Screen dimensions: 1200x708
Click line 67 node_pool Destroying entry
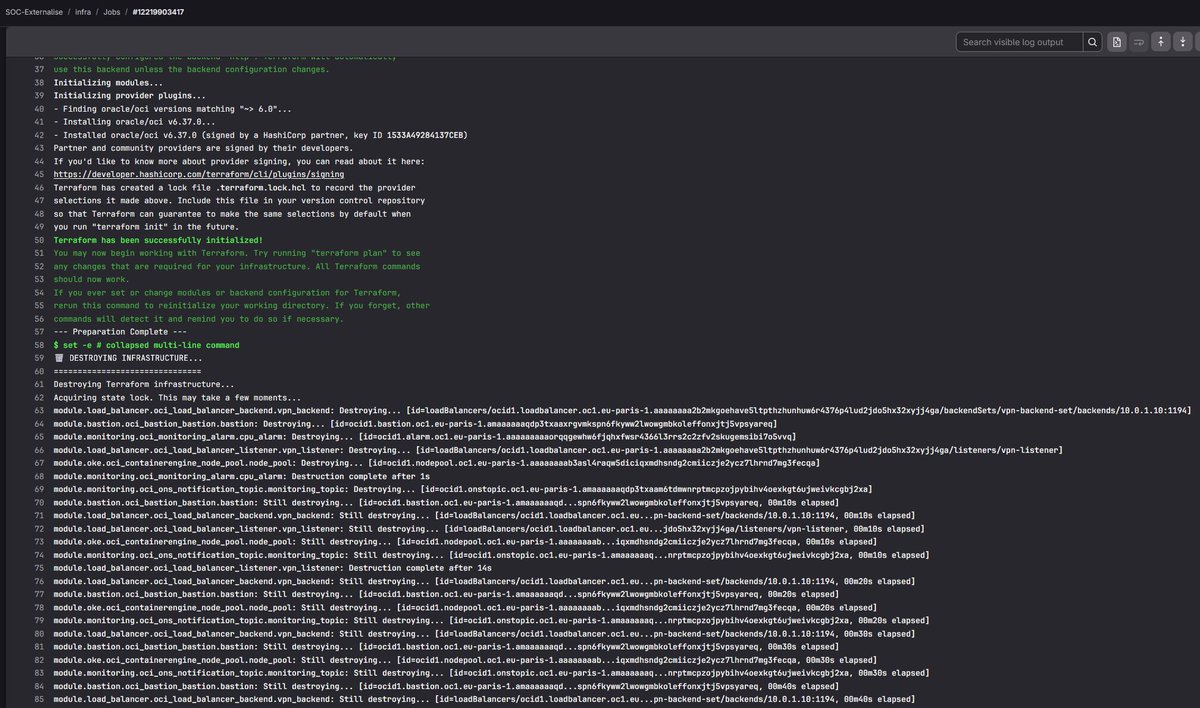click(x=437, y=463)
